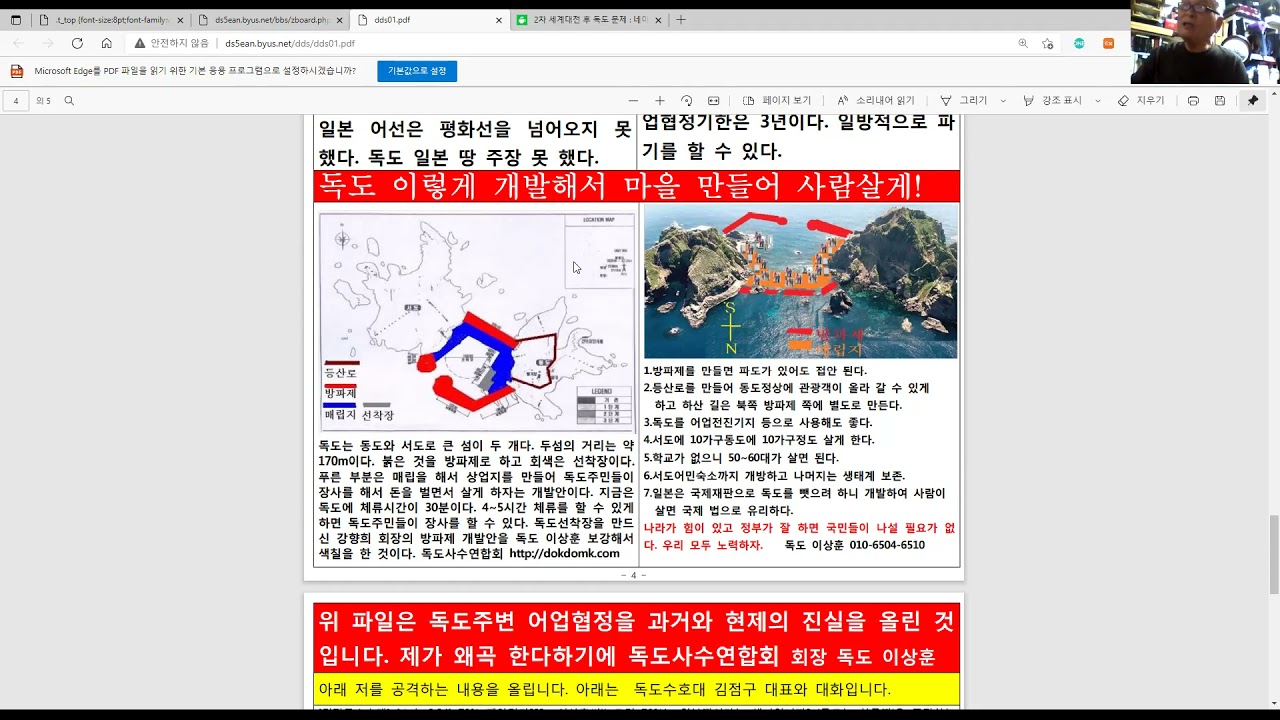The image size is (1280, 720).
Task: Expand the 그리기 dropdown arrow
Action: 1004,101
